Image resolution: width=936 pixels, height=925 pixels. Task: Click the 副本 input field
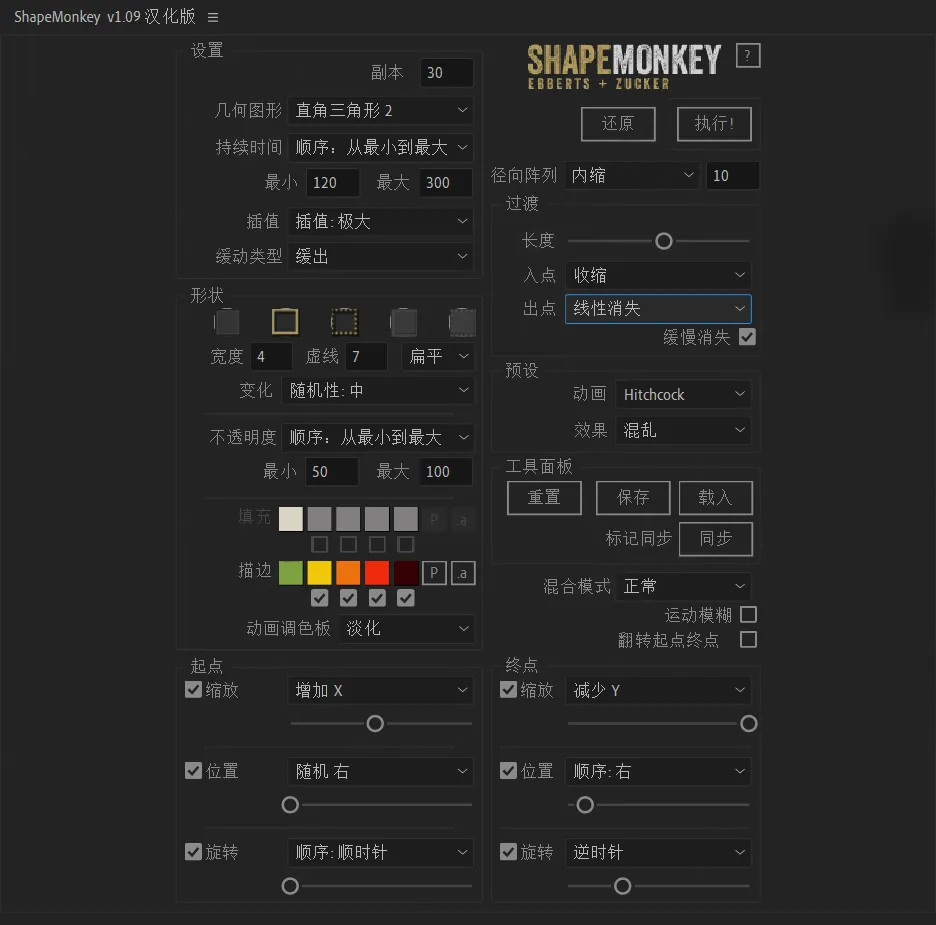pyautogui.click(x=446, y=73)
